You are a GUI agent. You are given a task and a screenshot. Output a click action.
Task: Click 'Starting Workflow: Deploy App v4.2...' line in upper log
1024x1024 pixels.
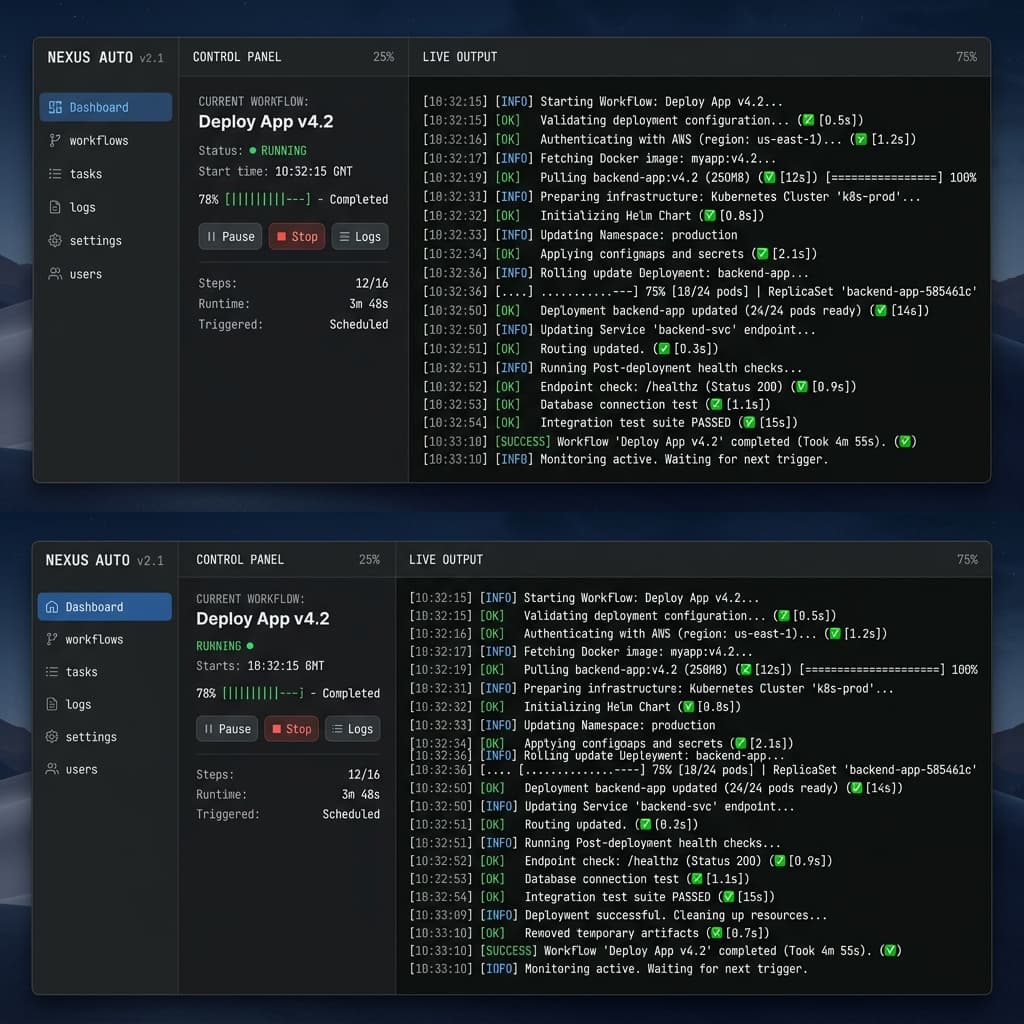click(x=603, y=102)
